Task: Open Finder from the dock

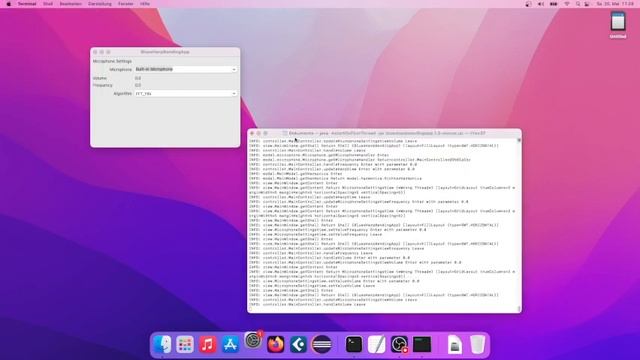Action: [162, 344]
